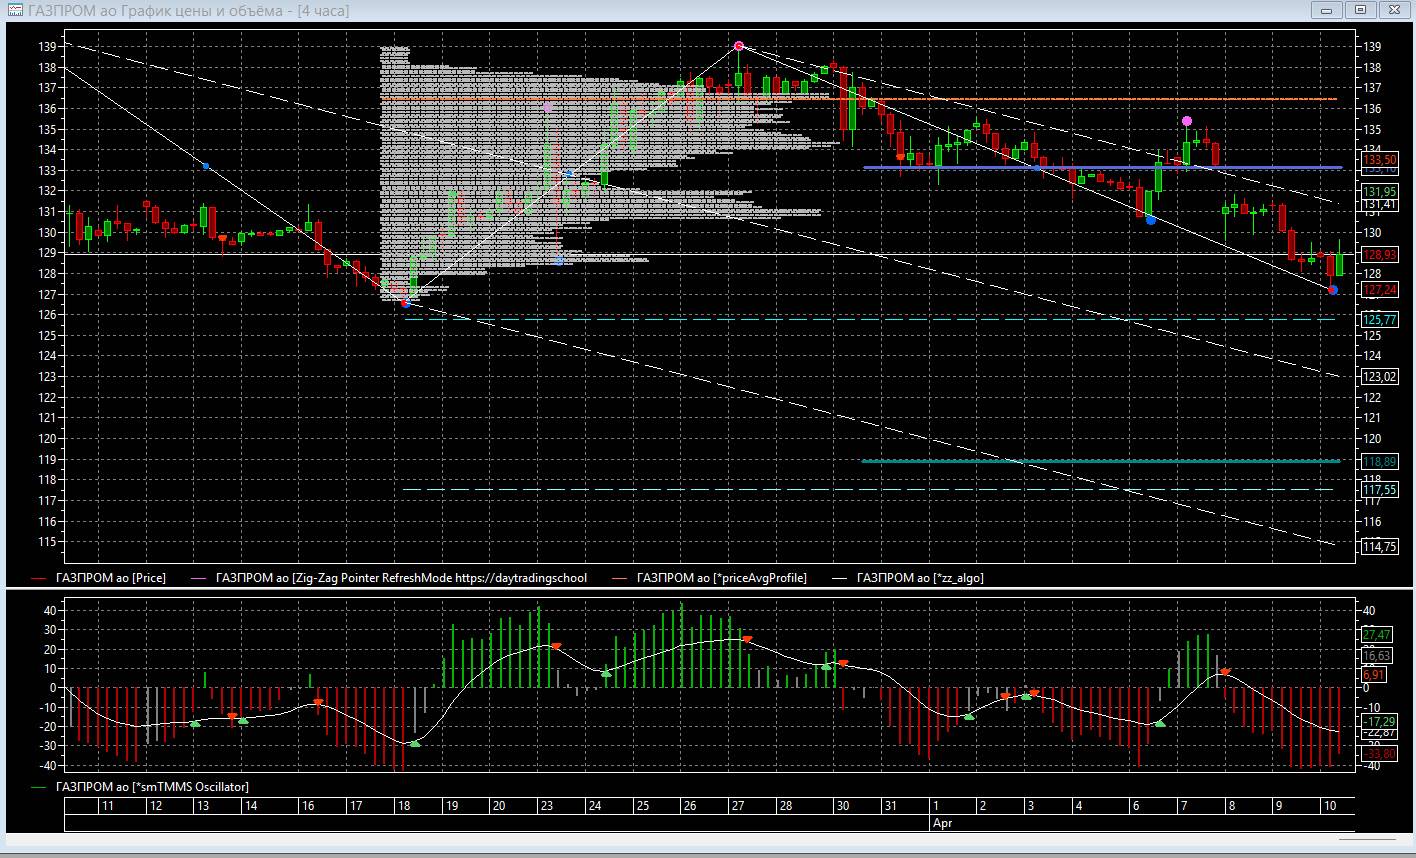
Task: Click the red 127,24 price label
Action: (1380, 290)
